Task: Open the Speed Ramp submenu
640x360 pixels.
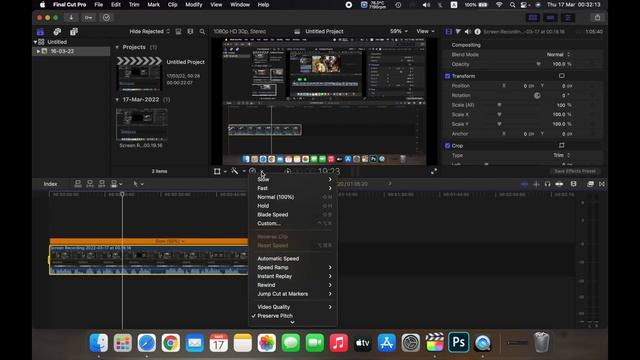Action: click(x=293, y=268)
